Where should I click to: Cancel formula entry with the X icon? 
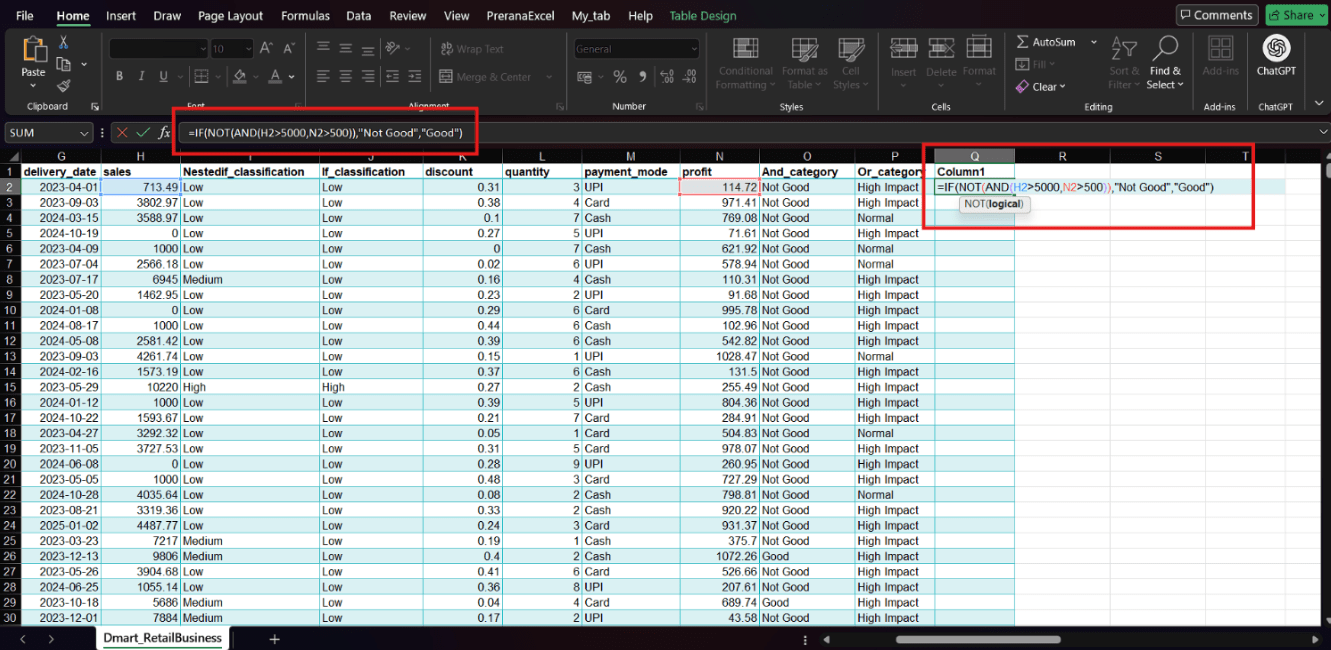(122, 132)
